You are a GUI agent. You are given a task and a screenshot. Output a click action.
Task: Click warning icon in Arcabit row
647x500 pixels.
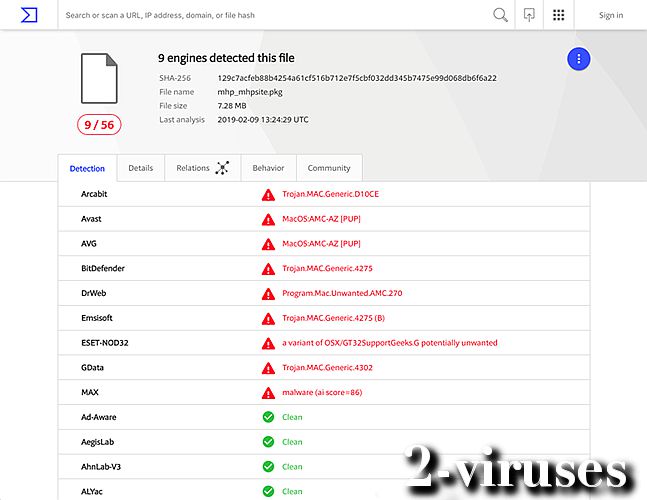(x=268, y=195)
